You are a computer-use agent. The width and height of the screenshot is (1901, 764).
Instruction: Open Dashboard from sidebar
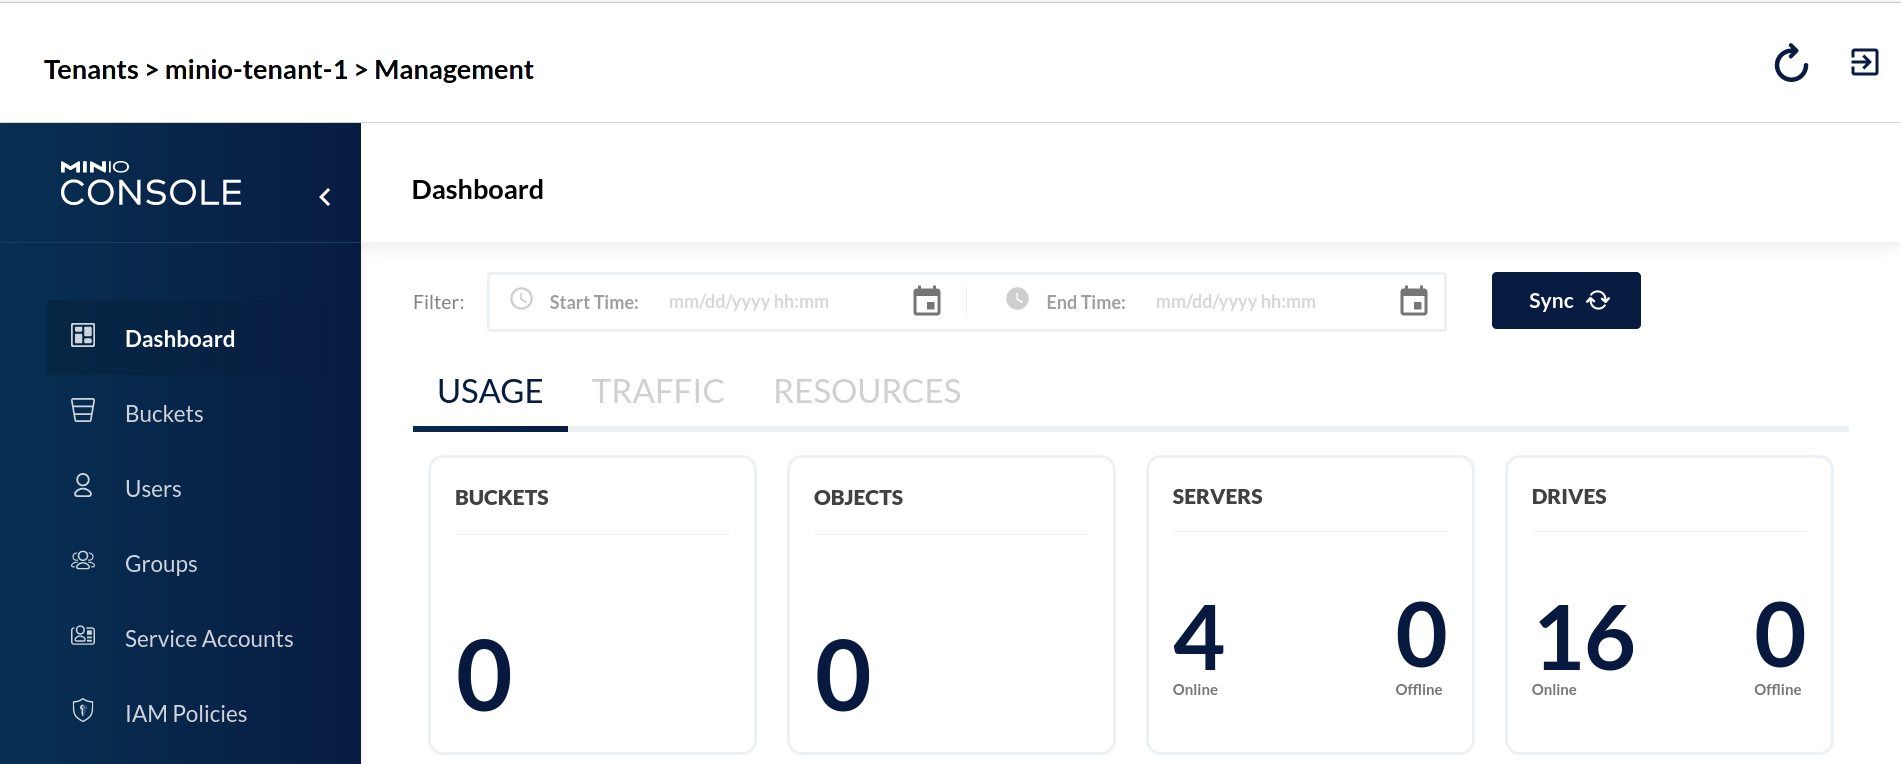click(x=180, y=339)
